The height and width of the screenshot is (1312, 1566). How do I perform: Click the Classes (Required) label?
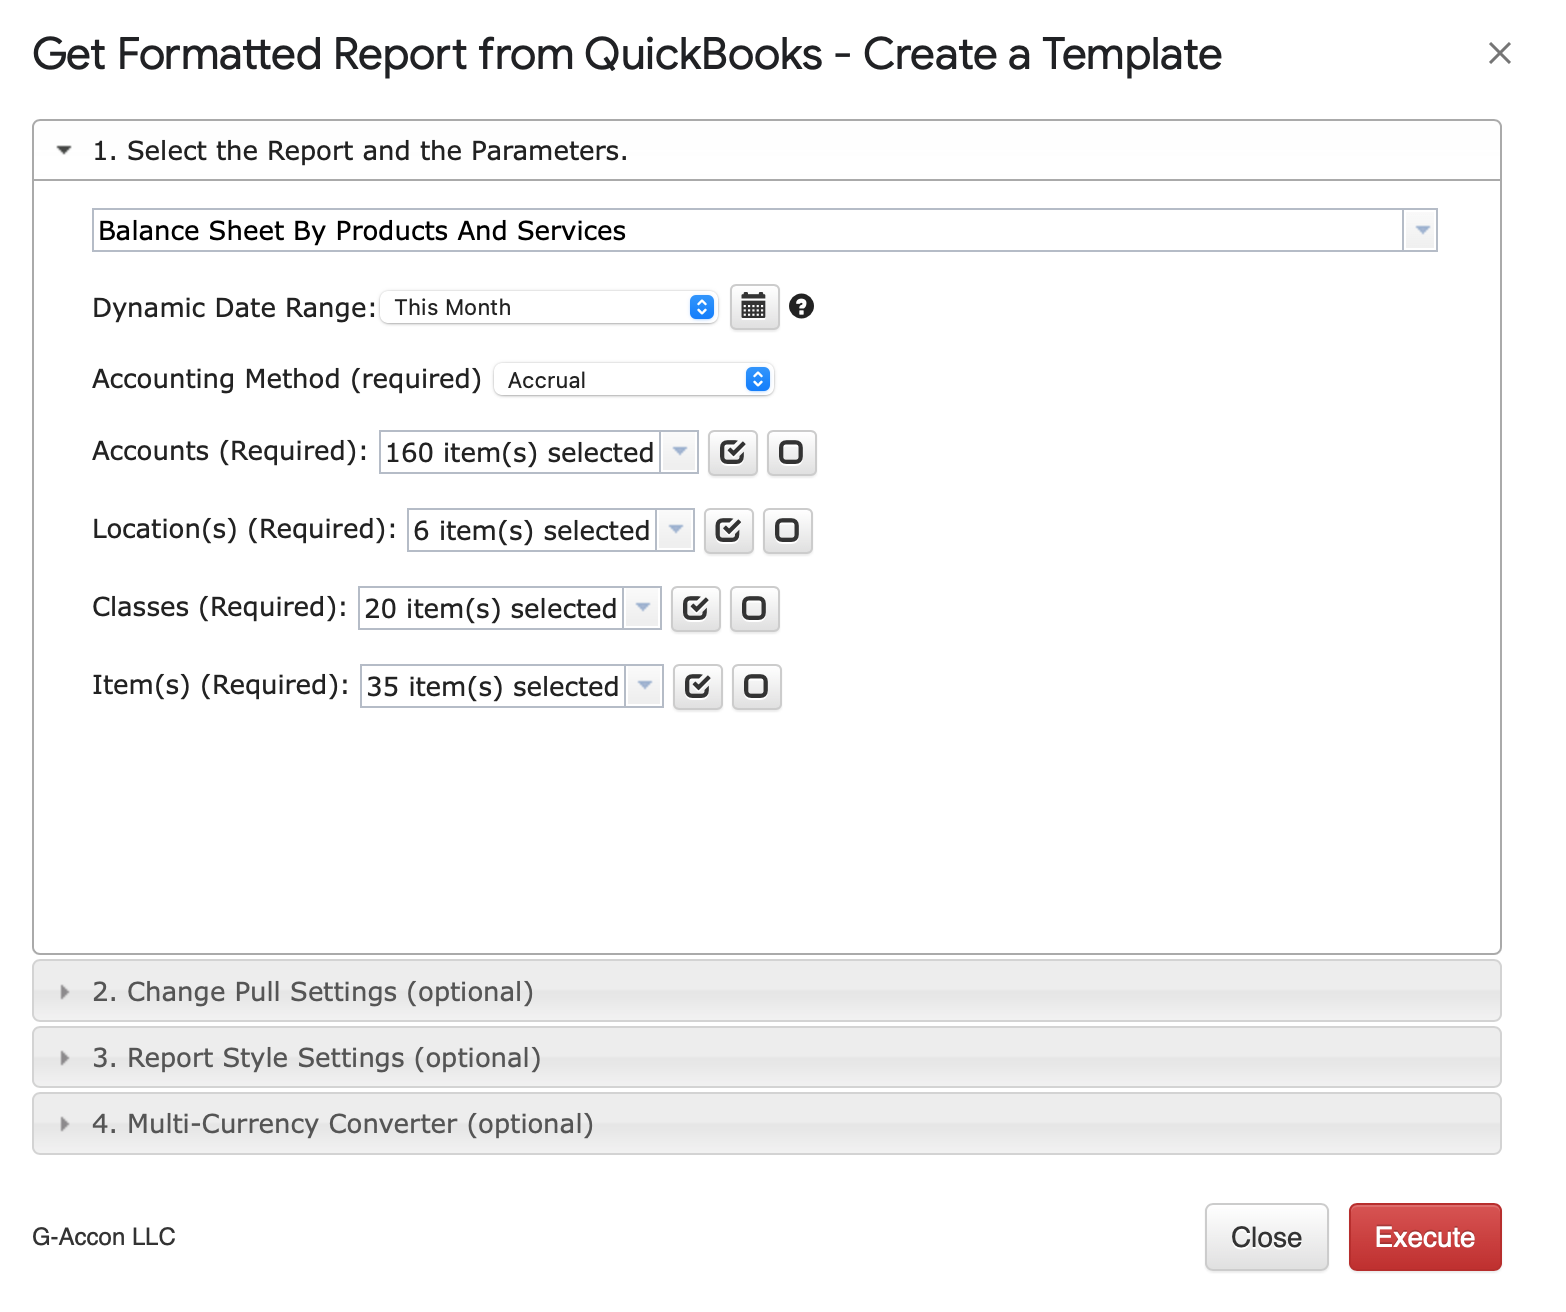point(219,608)
